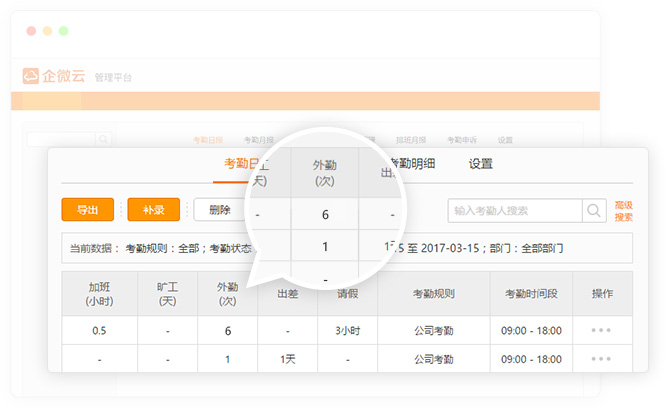The image size is (665, 409).
Task: Click the 外勤(次) column header in table
Action: (228, 294)
